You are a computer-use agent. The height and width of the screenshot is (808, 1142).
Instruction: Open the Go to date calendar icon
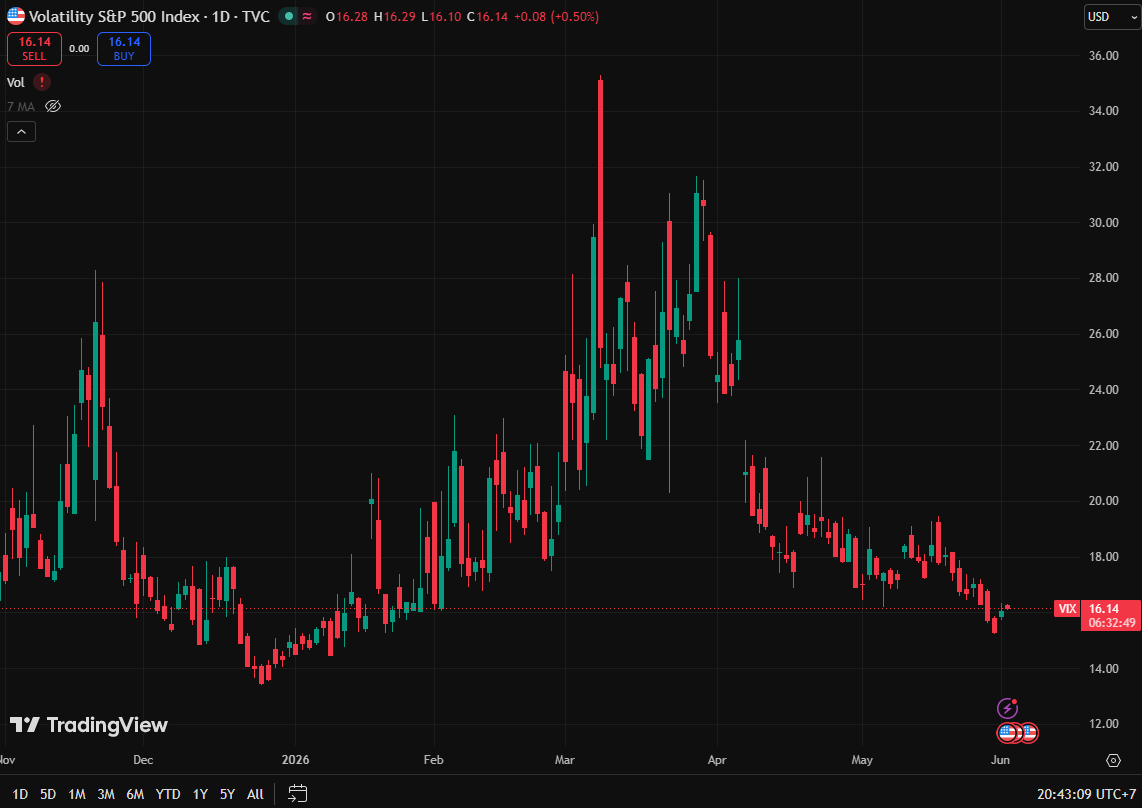coord(297,793)
